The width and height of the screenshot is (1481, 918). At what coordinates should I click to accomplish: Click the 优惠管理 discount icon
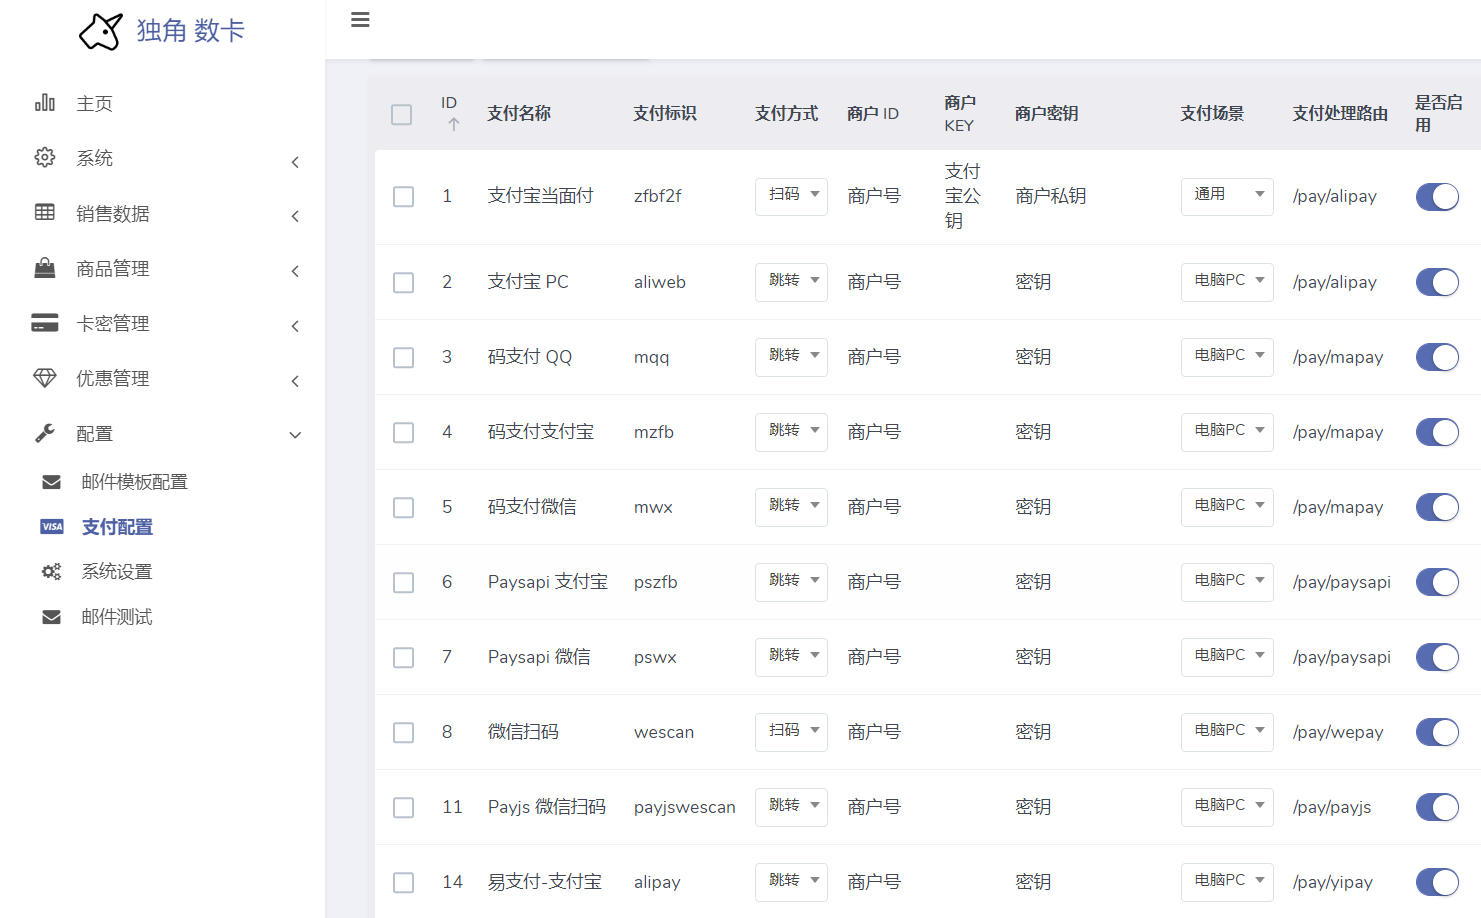pos(45,377)
